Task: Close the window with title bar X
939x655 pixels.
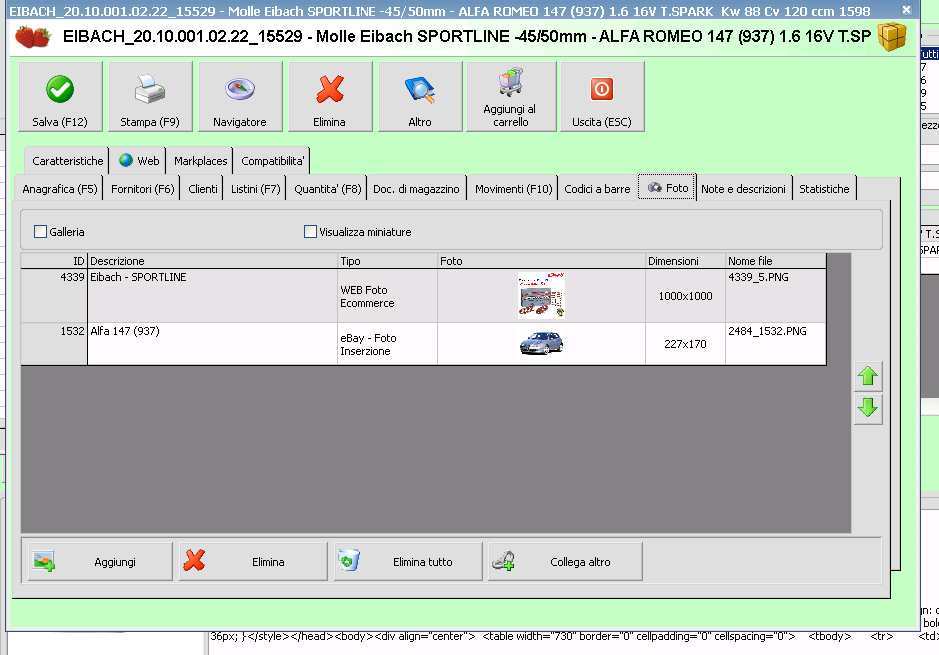Action: [x=907, y=10]
